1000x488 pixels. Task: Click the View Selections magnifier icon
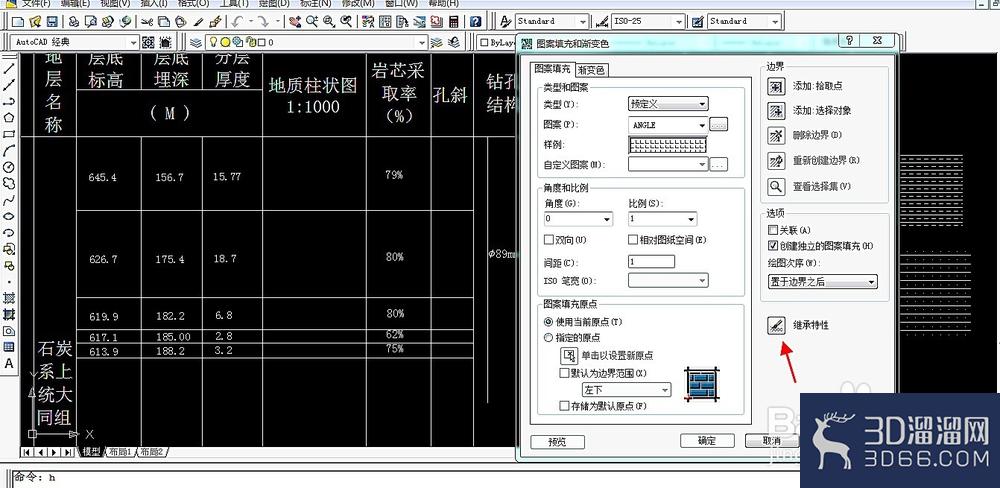(776, 186)
